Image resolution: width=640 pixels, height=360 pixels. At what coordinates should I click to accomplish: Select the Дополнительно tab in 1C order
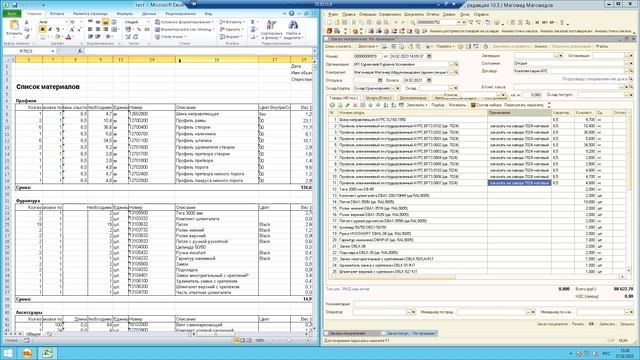tap(413, 98)
